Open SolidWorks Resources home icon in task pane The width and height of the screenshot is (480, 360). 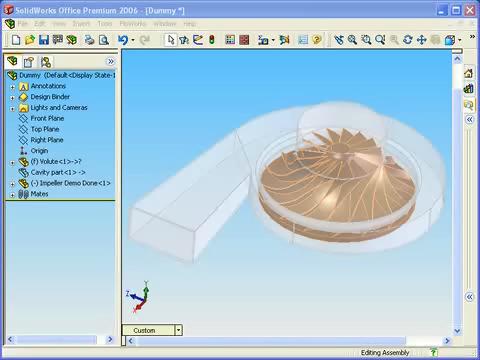(469, 73)
